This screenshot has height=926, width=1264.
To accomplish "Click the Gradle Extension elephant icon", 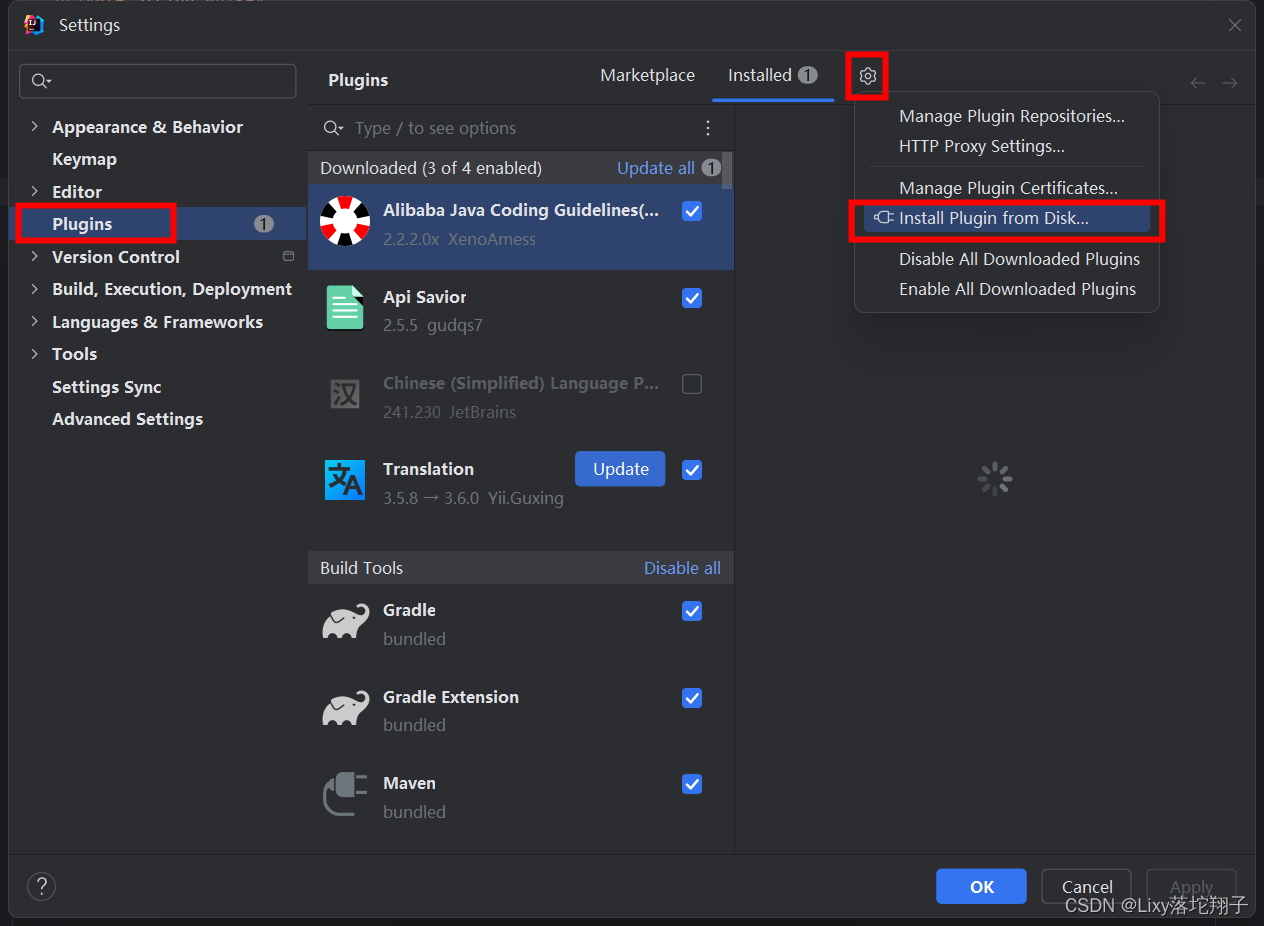I will pos(345,708).
